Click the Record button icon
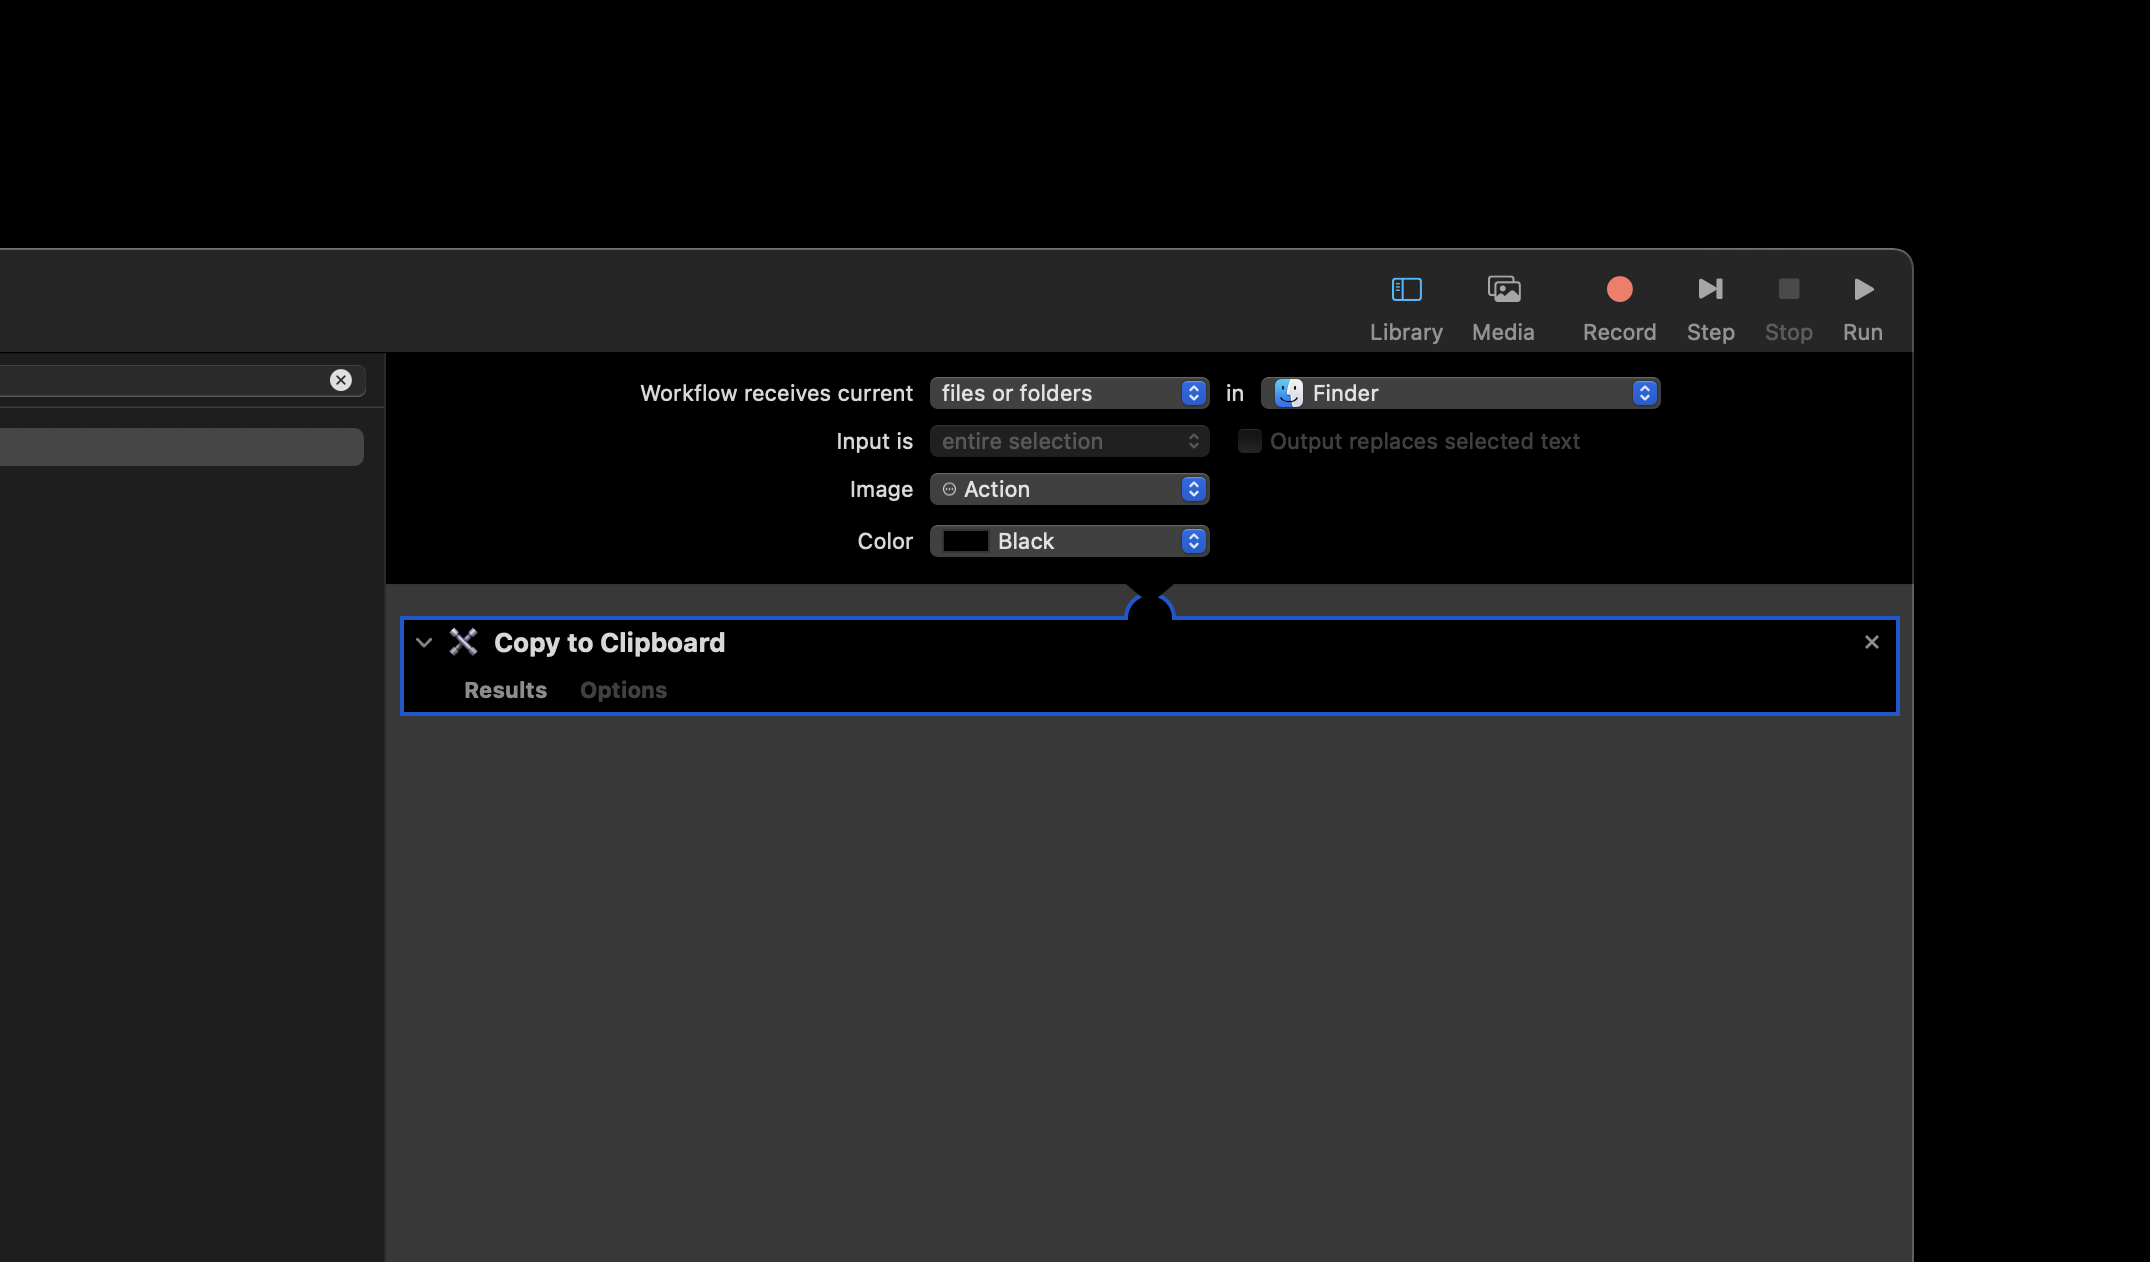 point(1620,288)
